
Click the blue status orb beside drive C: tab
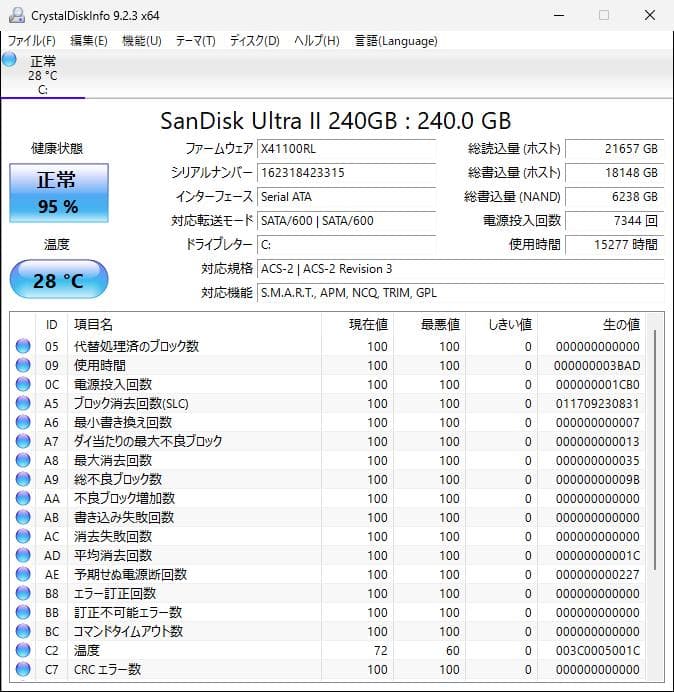pyautogui.click(x=9, y=60)
